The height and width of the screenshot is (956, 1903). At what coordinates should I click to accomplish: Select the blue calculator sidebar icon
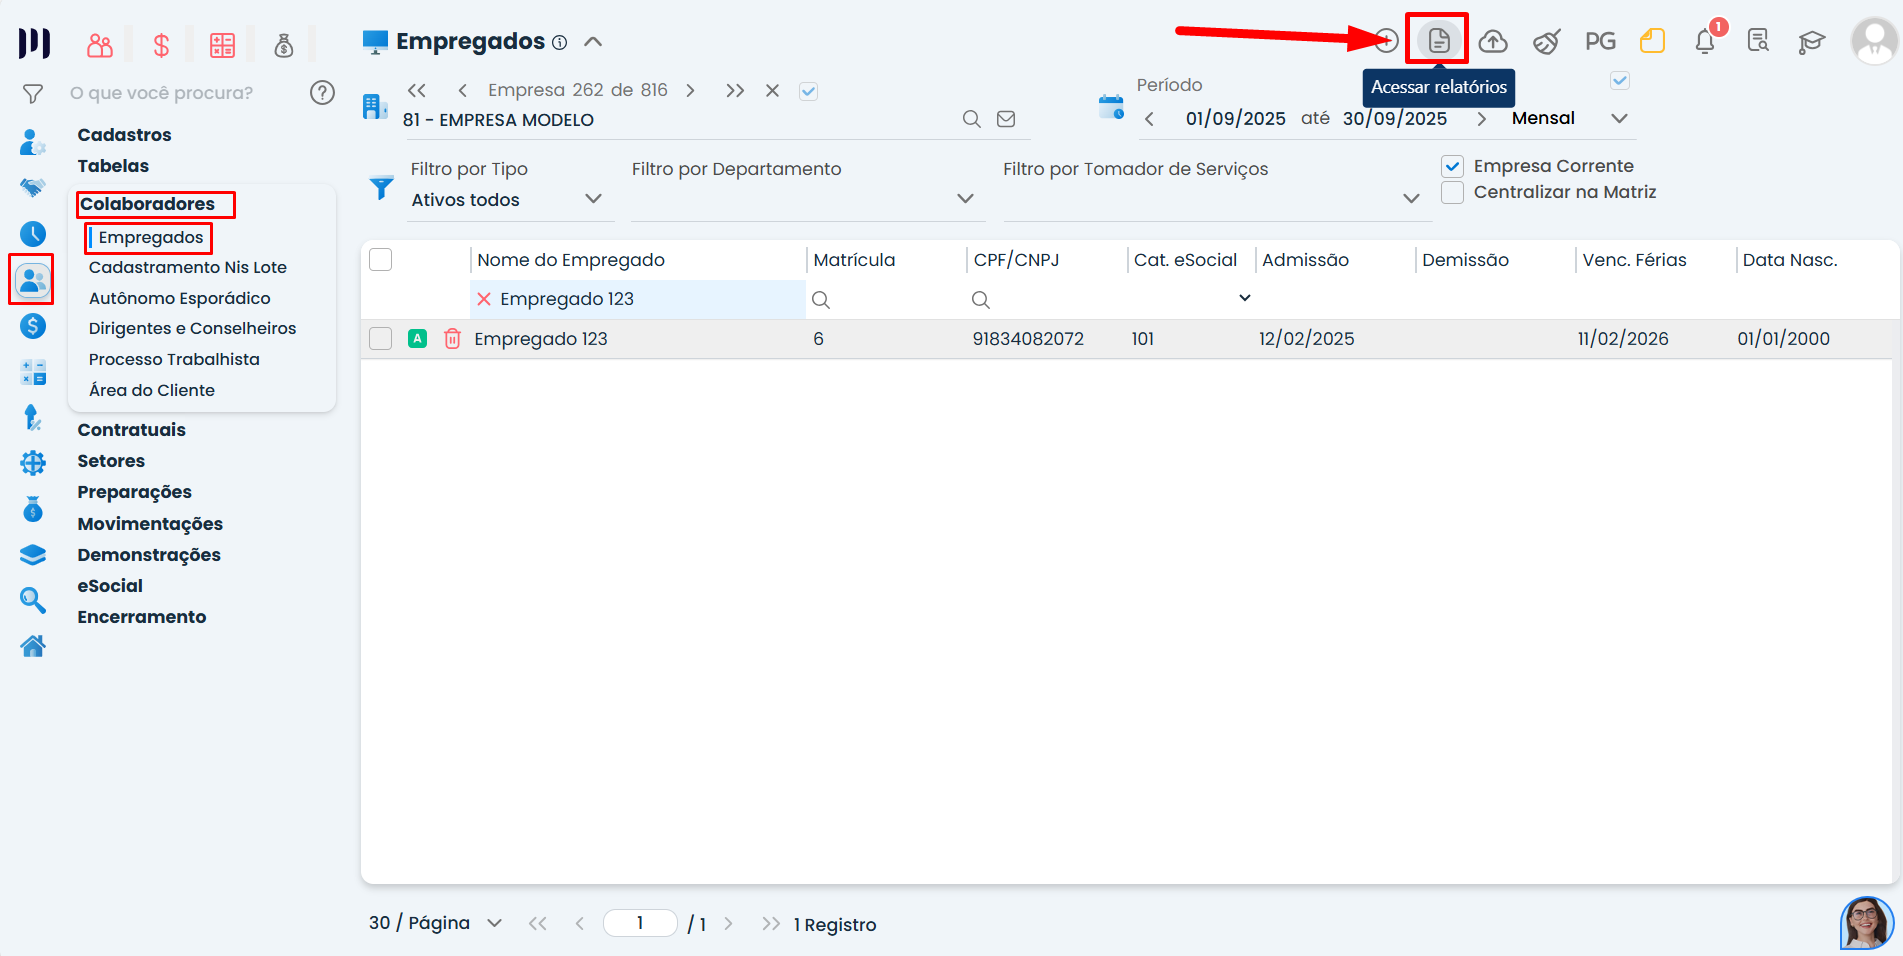pyautogui.click(x=33, y=372)
